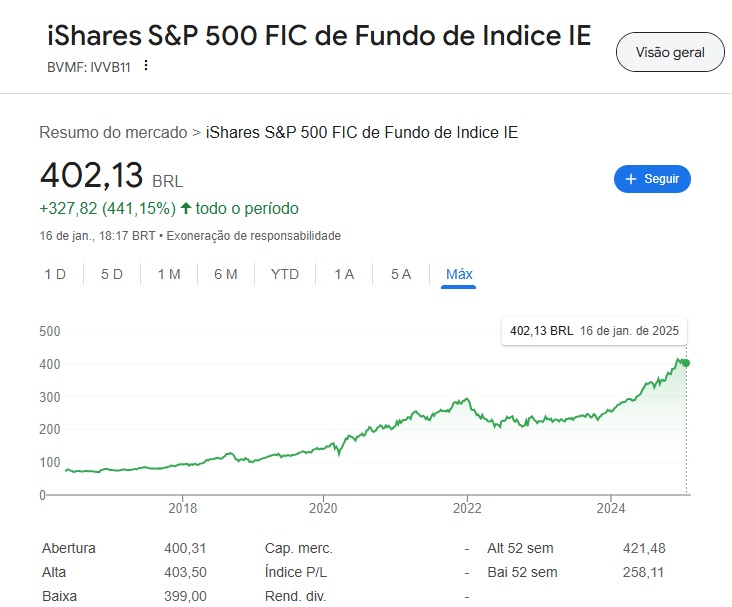Click the green end-of-line chart data point
732x607 pixels.
pyautogui.click(x=686, y=362)
